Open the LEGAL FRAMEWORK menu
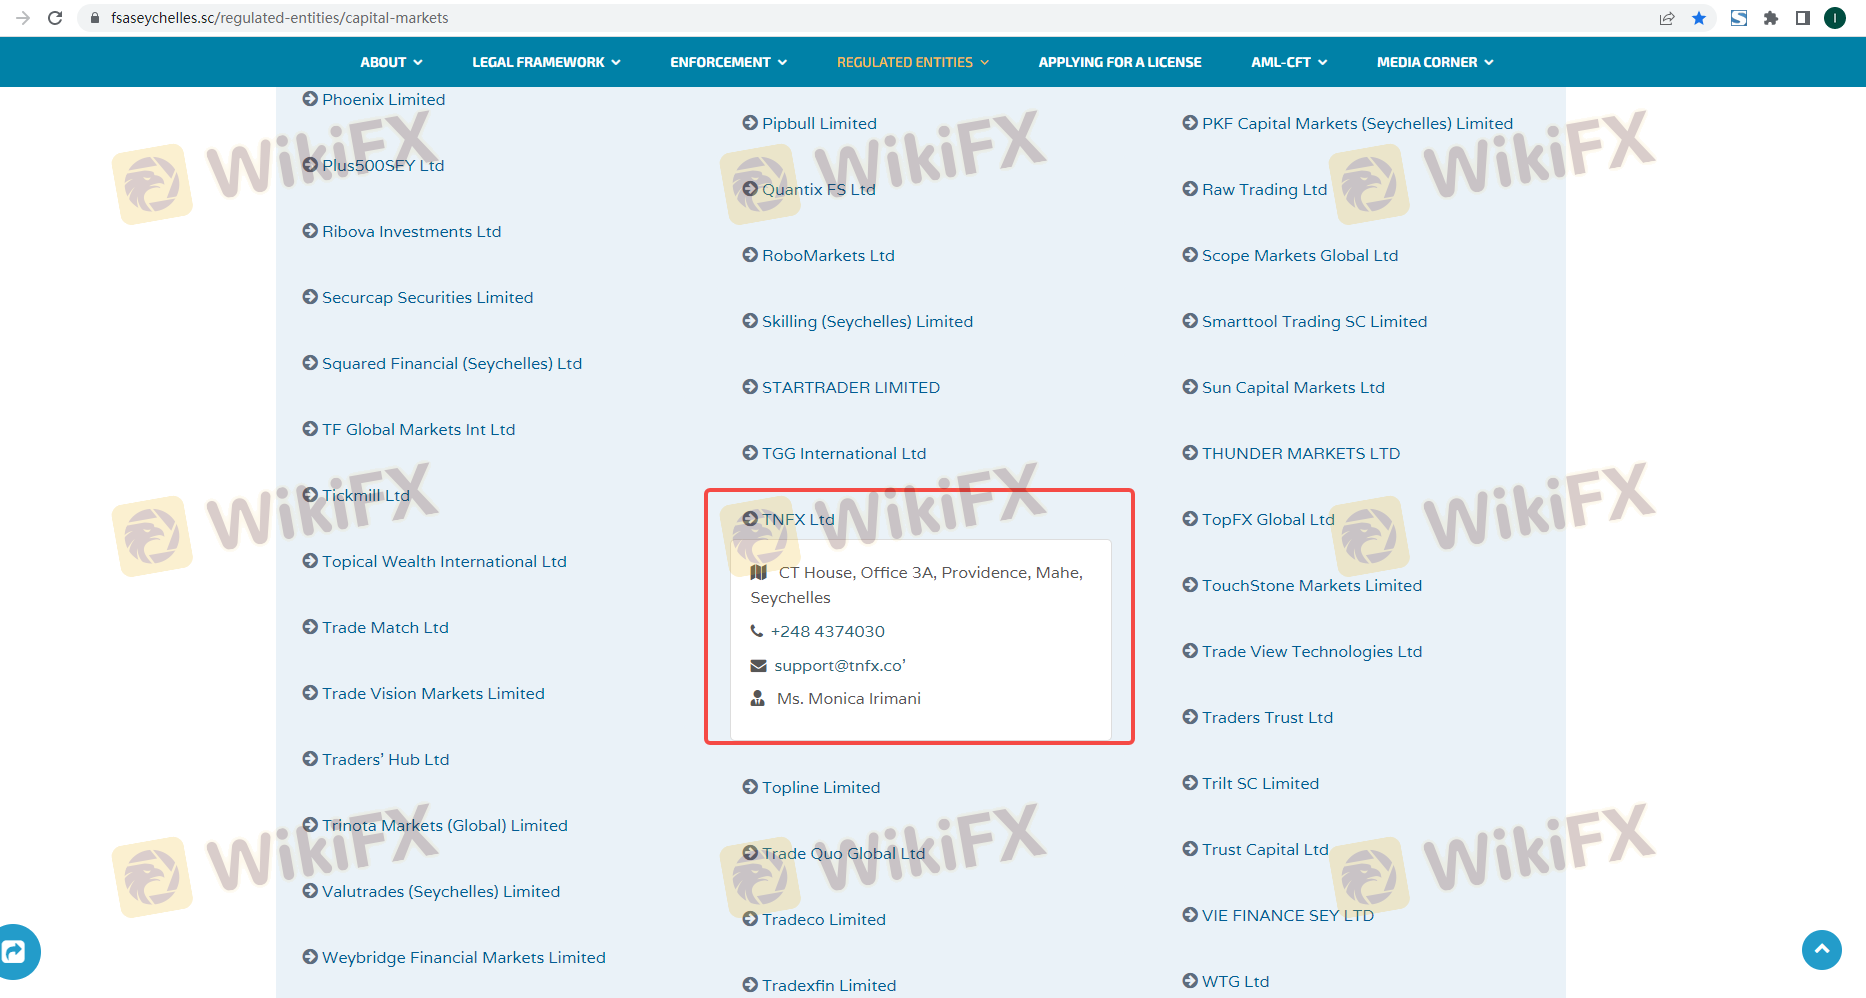 pyautogui.click(x=546, y=62)
